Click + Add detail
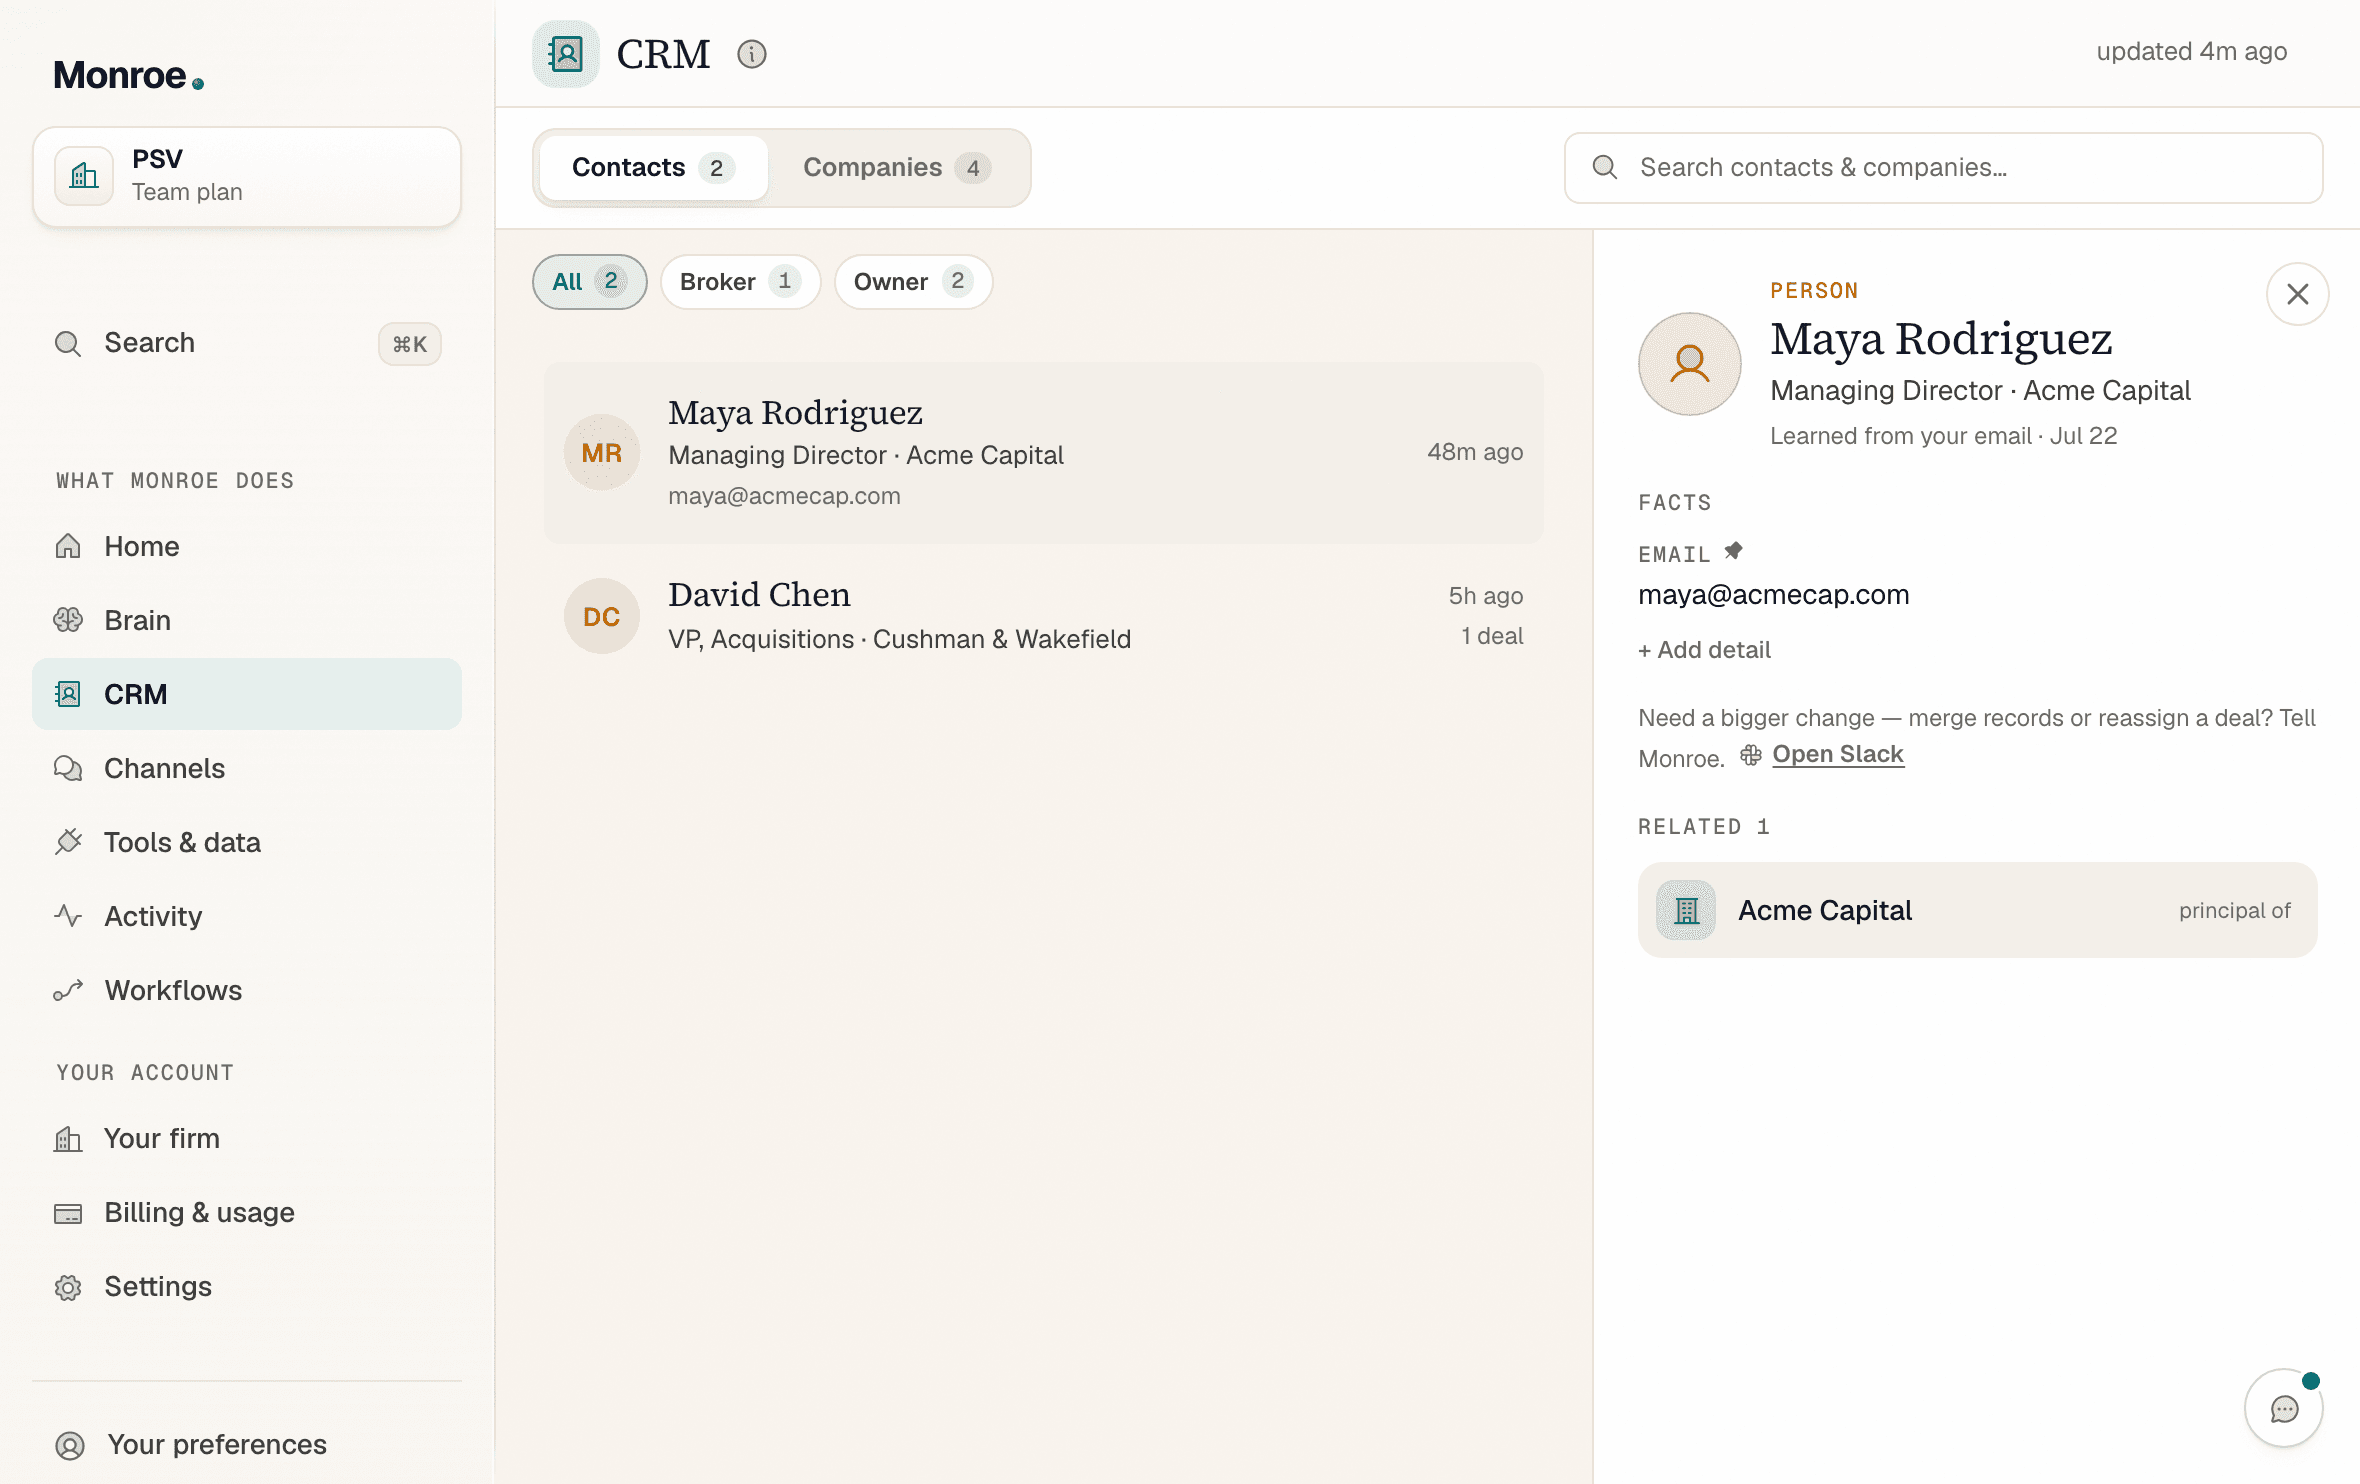2360x1484 pixels. [x=1704, y=650]
